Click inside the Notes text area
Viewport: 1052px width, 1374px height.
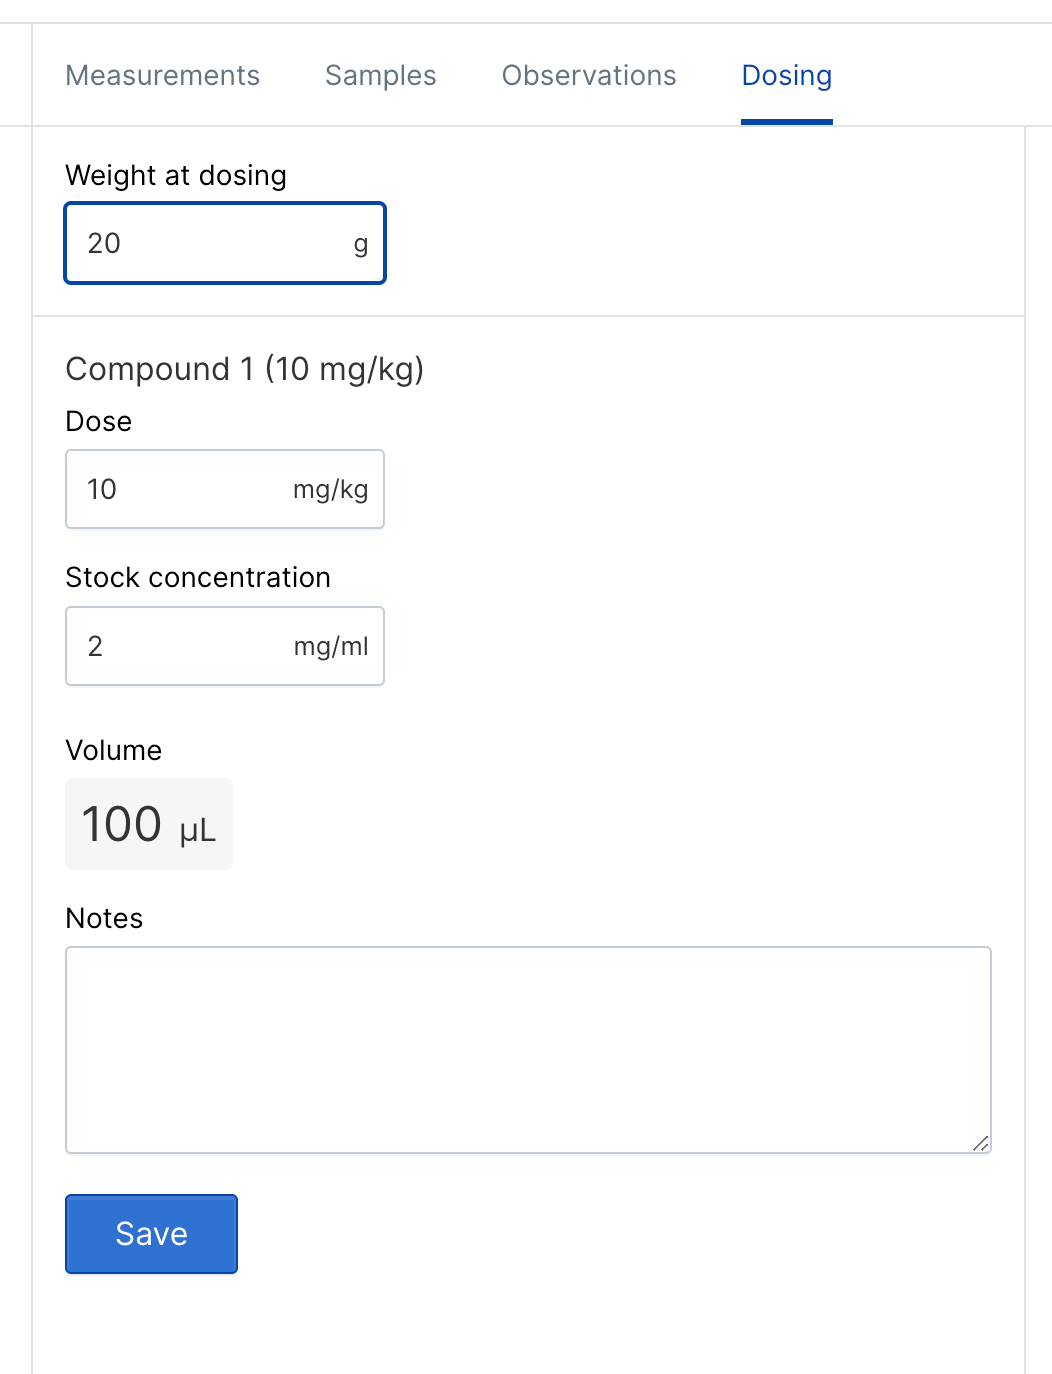[528, 1050]
